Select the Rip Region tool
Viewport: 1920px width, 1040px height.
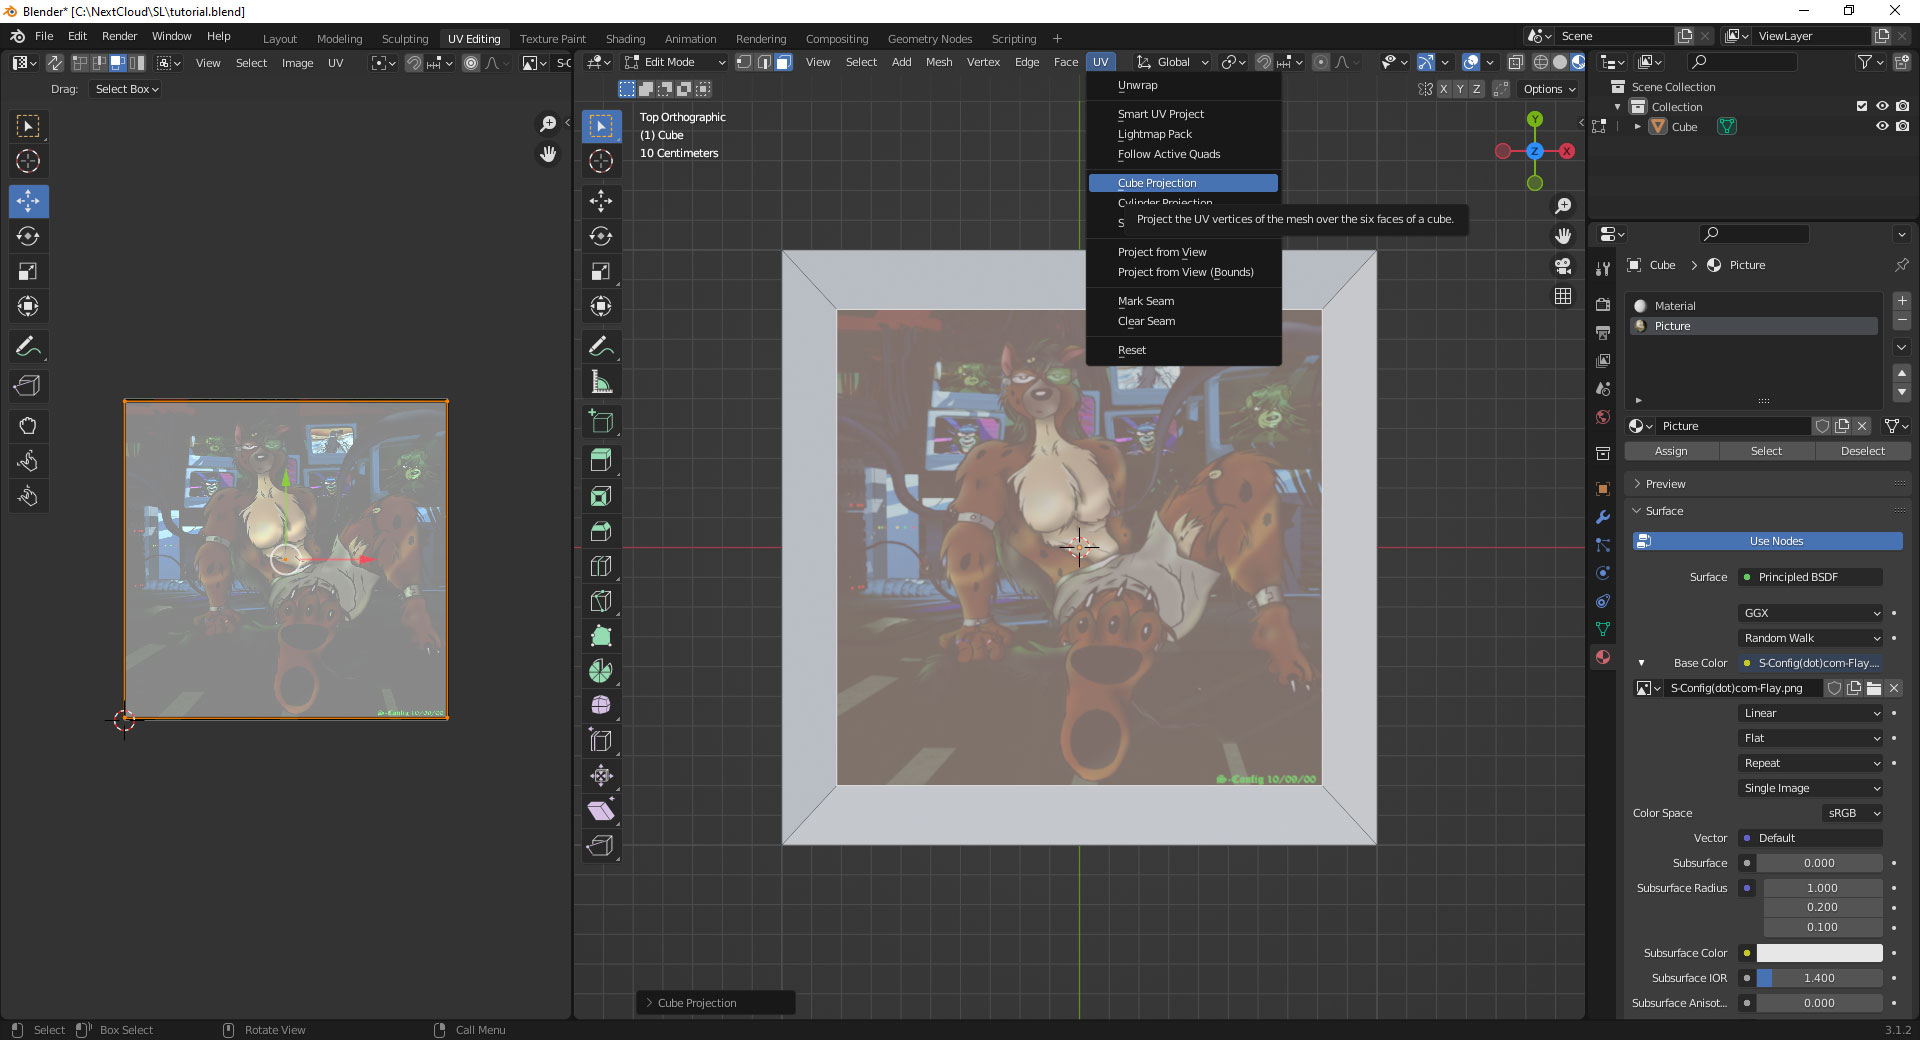point(601,846)
